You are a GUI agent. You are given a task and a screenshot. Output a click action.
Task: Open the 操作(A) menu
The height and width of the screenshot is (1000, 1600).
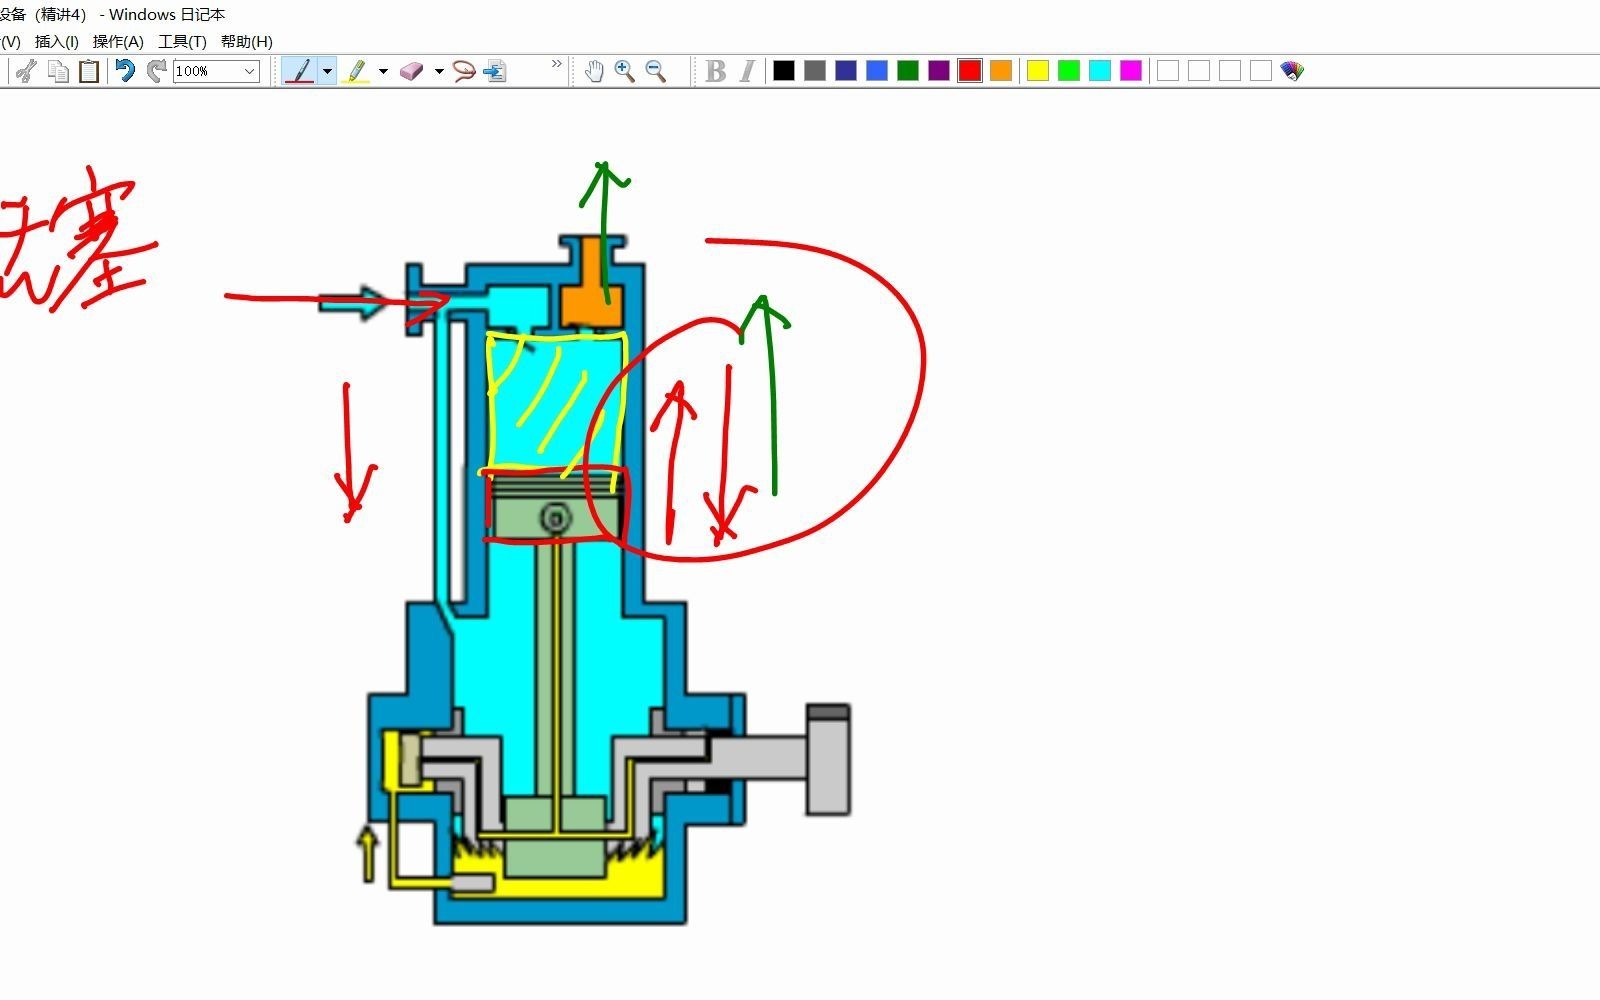(118, 41)
